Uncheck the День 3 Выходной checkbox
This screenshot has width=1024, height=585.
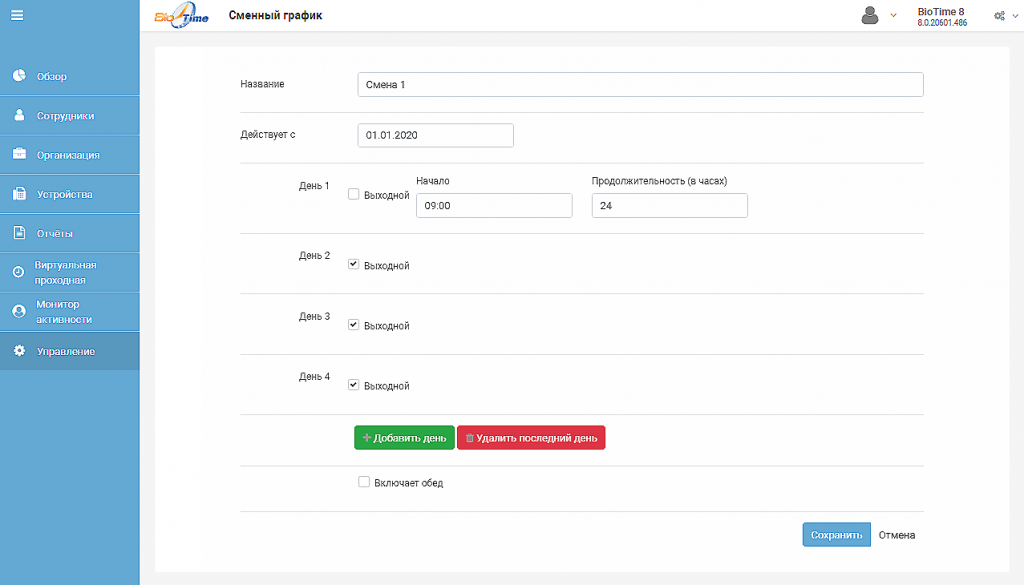pyautogui.click(x=353, y=324)
